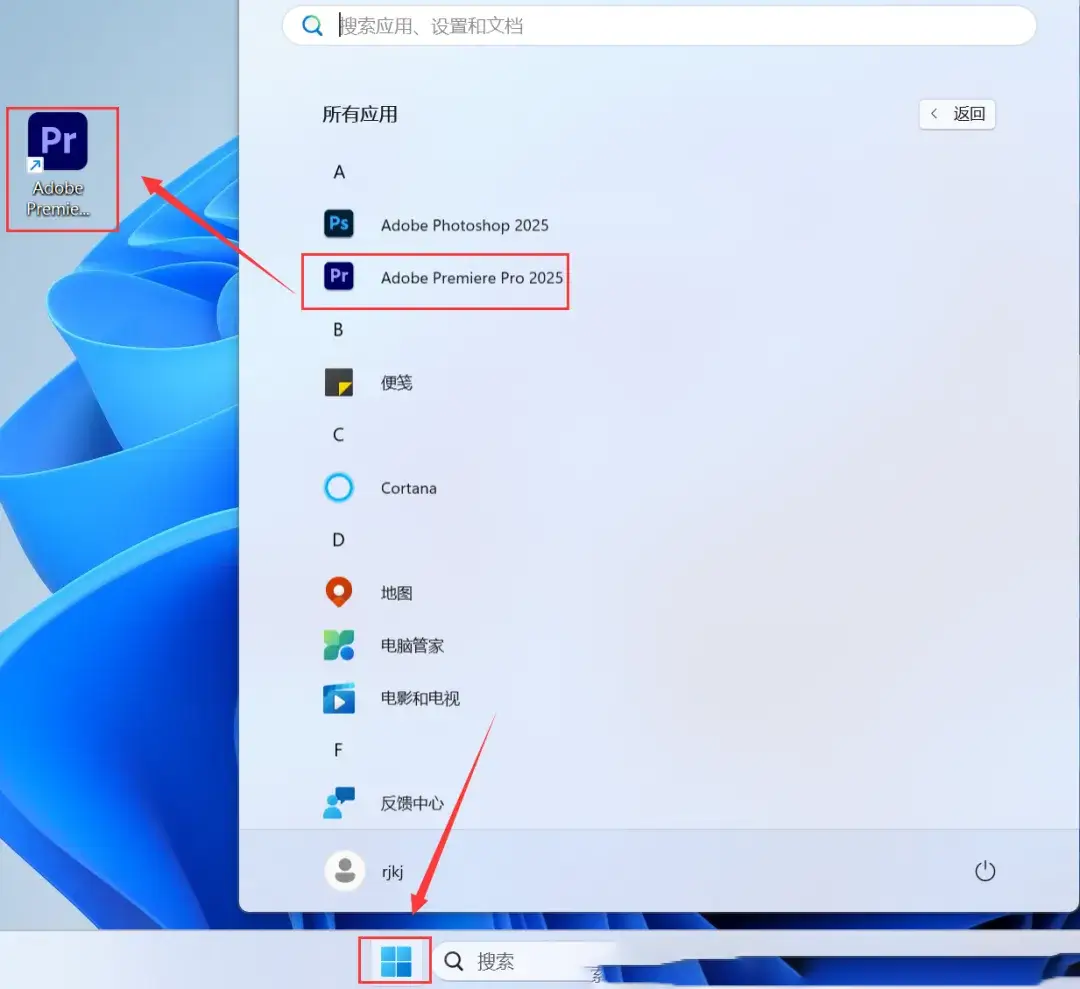Click the taskbar 搜索 search box
1080x989 pixels.
pyautogui.click(x=520, y=962)
